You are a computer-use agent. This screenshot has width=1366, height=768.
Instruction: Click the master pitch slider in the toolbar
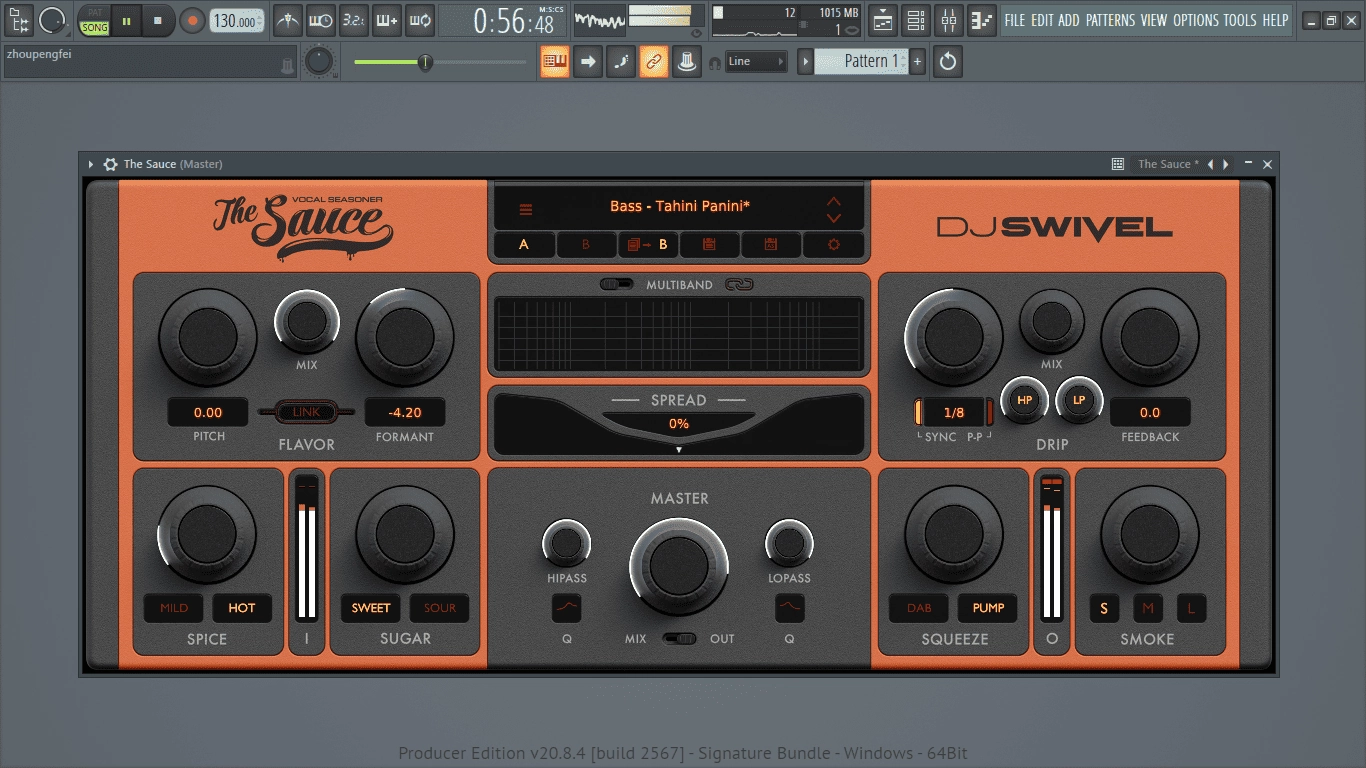click(440, 62)
